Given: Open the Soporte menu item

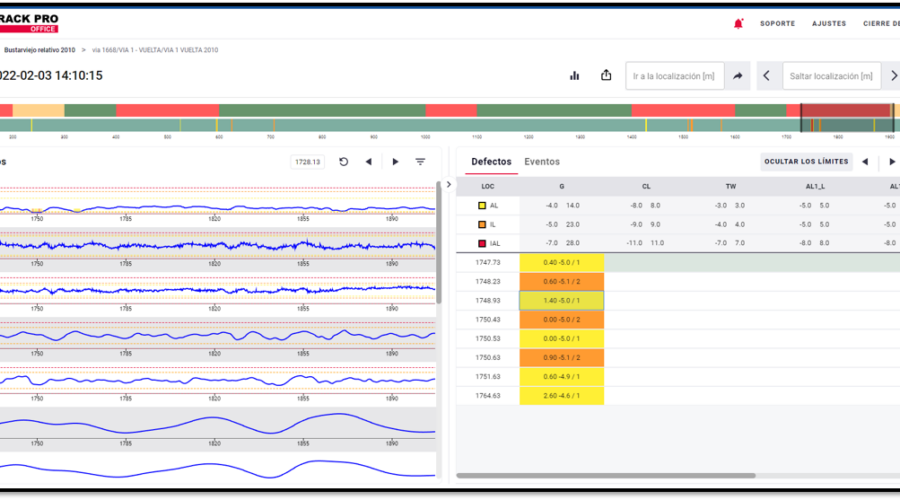Looking at the screenshot, I should tap(777, 23).
